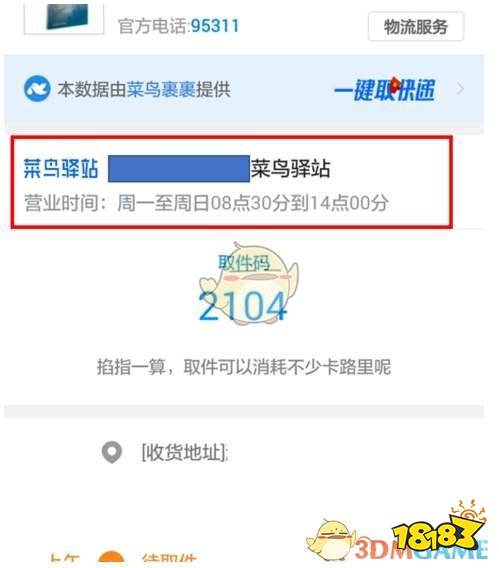The image size is (499, 568).
Task: Click the chick mascot behind pickup code
Action: (x=250, y=283)
